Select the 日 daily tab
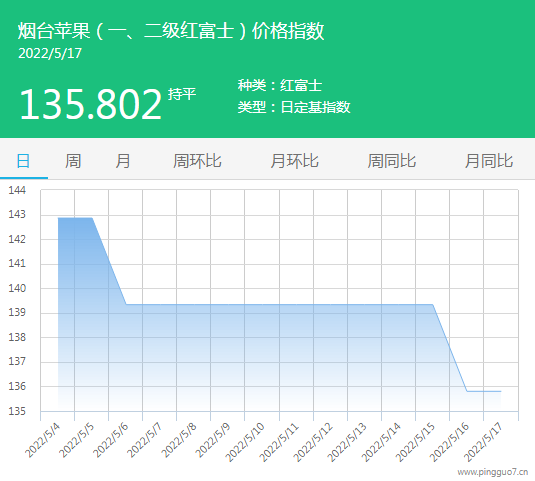Viewport: 535px width, 481px height. [23, 161]
